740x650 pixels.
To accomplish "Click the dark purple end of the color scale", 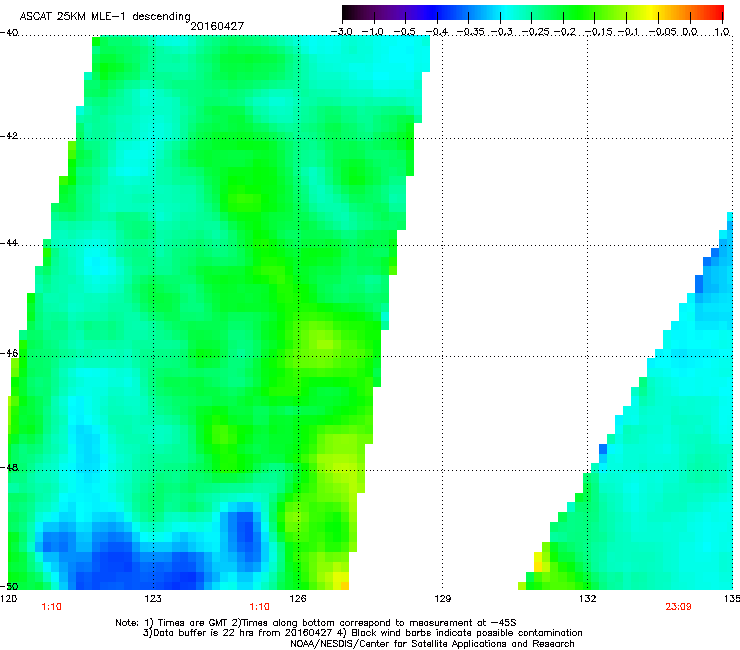I will point(352,12).
